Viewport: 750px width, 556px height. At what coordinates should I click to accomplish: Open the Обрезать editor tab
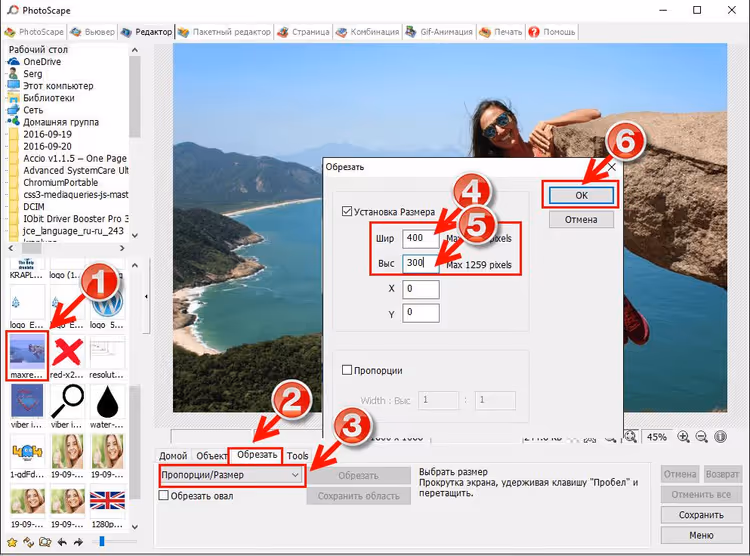point(256,455)
